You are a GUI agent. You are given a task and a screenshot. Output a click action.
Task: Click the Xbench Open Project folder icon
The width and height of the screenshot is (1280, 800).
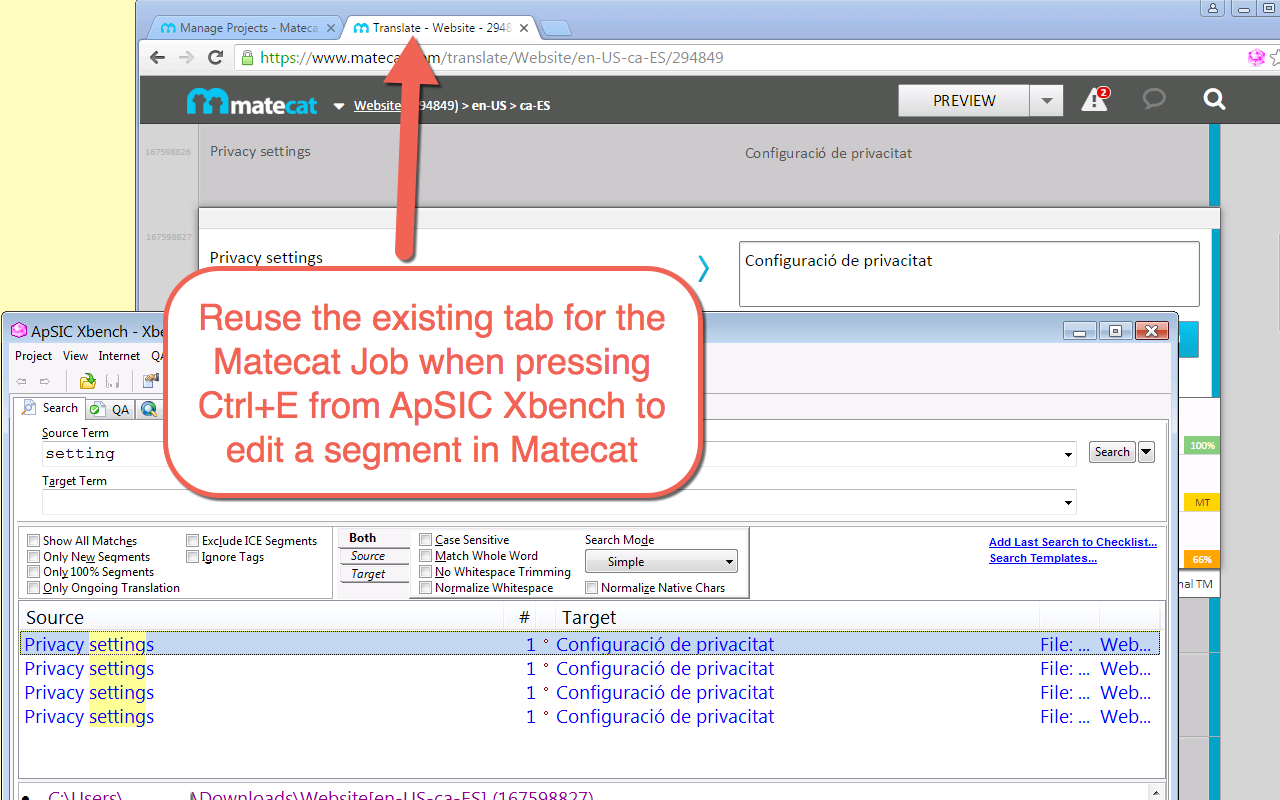87,381
